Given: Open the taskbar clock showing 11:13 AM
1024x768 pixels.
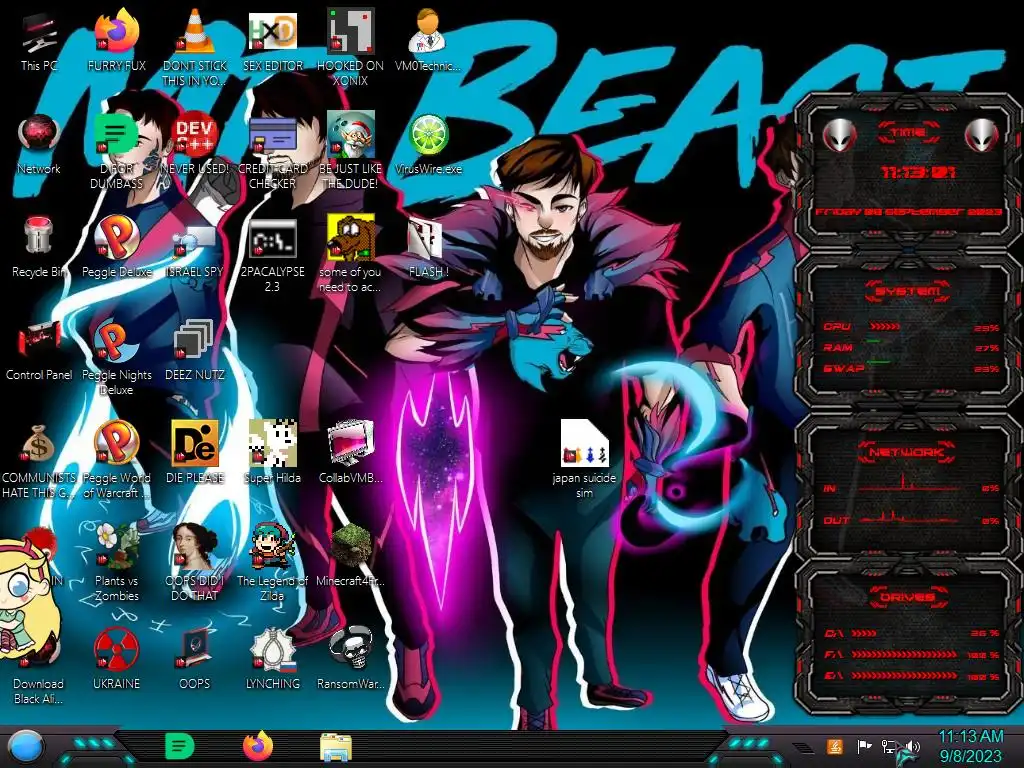Looking at the screenshot, I should [x=970, y=746].
